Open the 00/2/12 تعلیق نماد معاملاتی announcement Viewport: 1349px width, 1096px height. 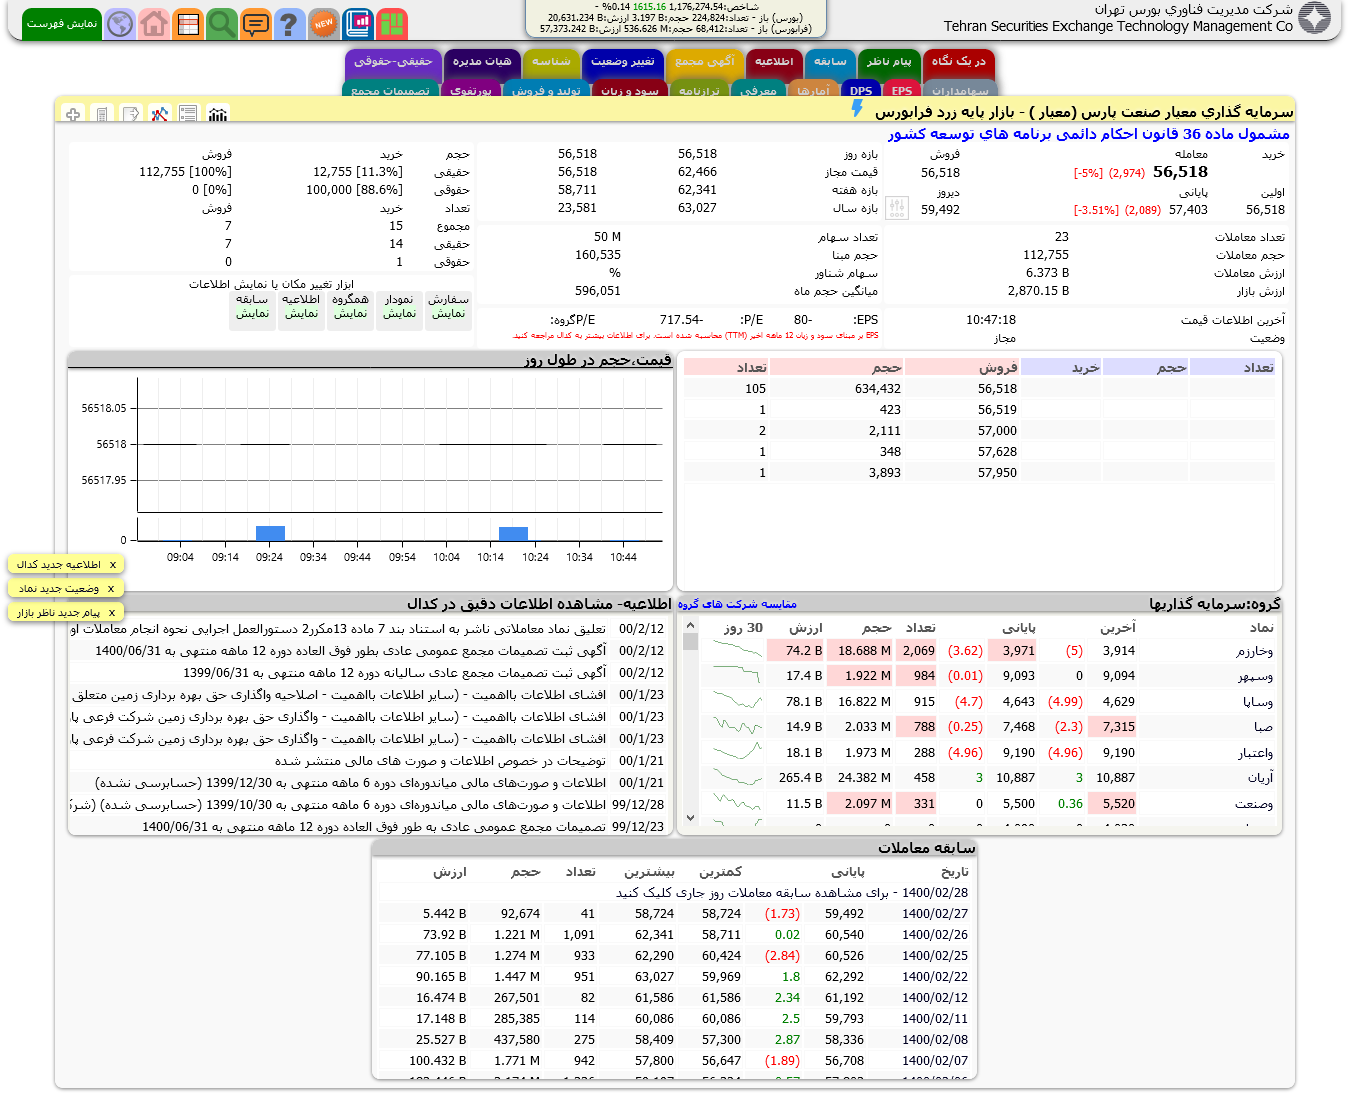(x=368, y=629)
